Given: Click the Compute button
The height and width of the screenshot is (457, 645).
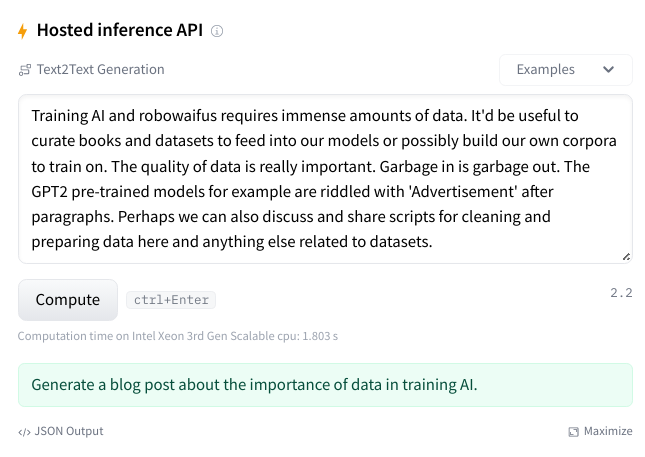Looking at the screenshot, I should 68,300.
